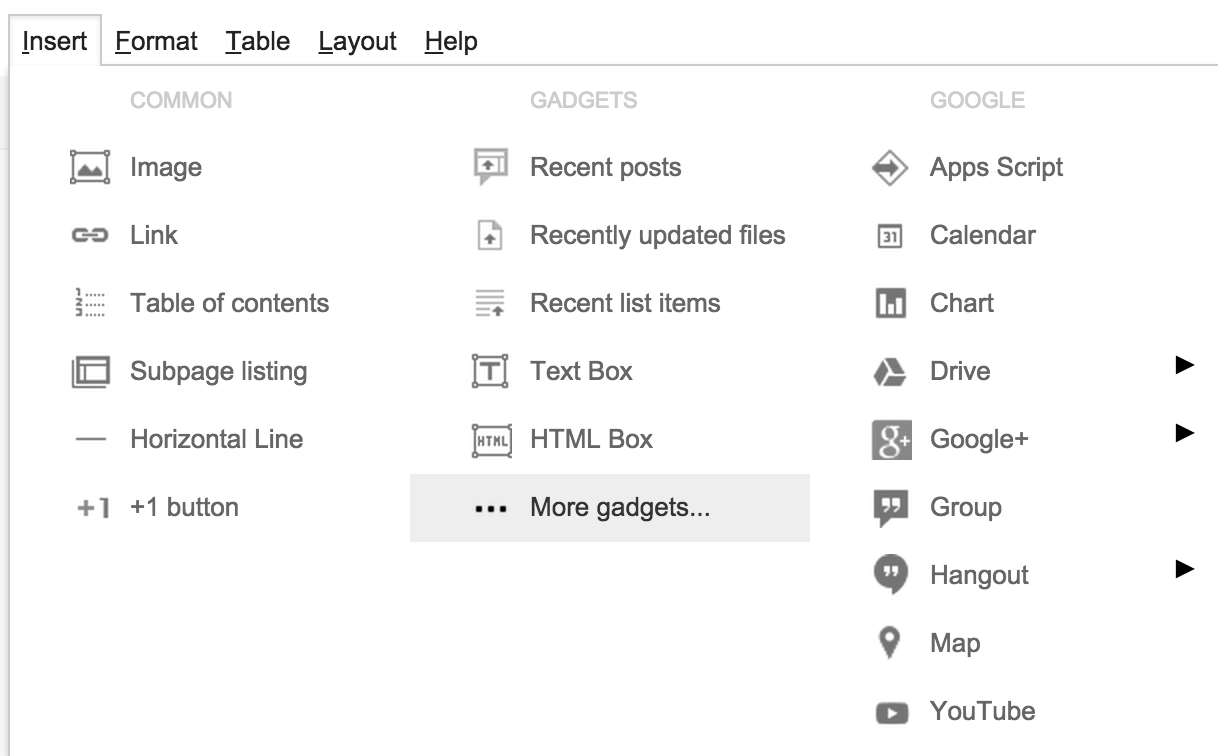Open the Format menu

156,41
